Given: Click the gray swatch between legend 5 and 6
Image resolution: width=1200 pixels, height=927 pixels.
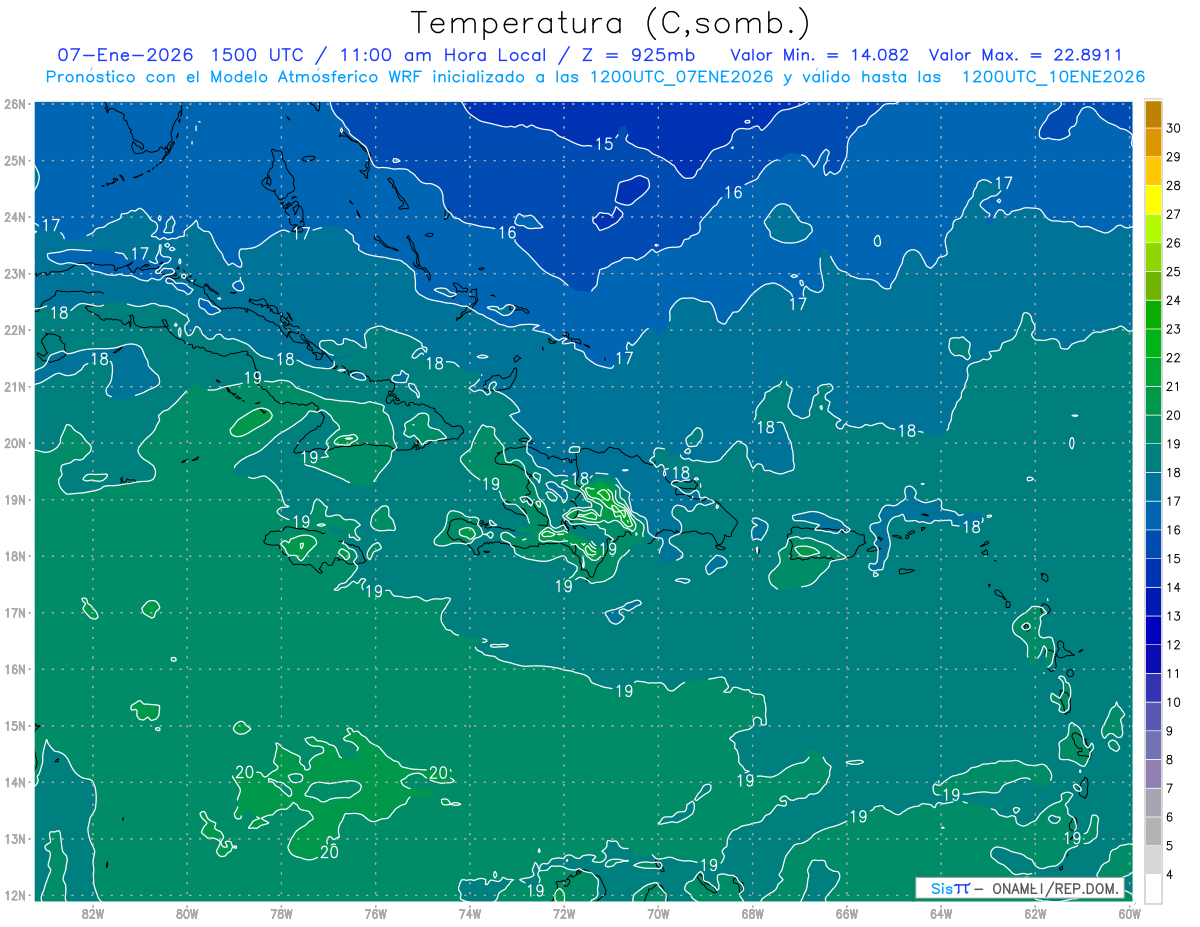Looking at the screenshot, I should [1153, 830].
